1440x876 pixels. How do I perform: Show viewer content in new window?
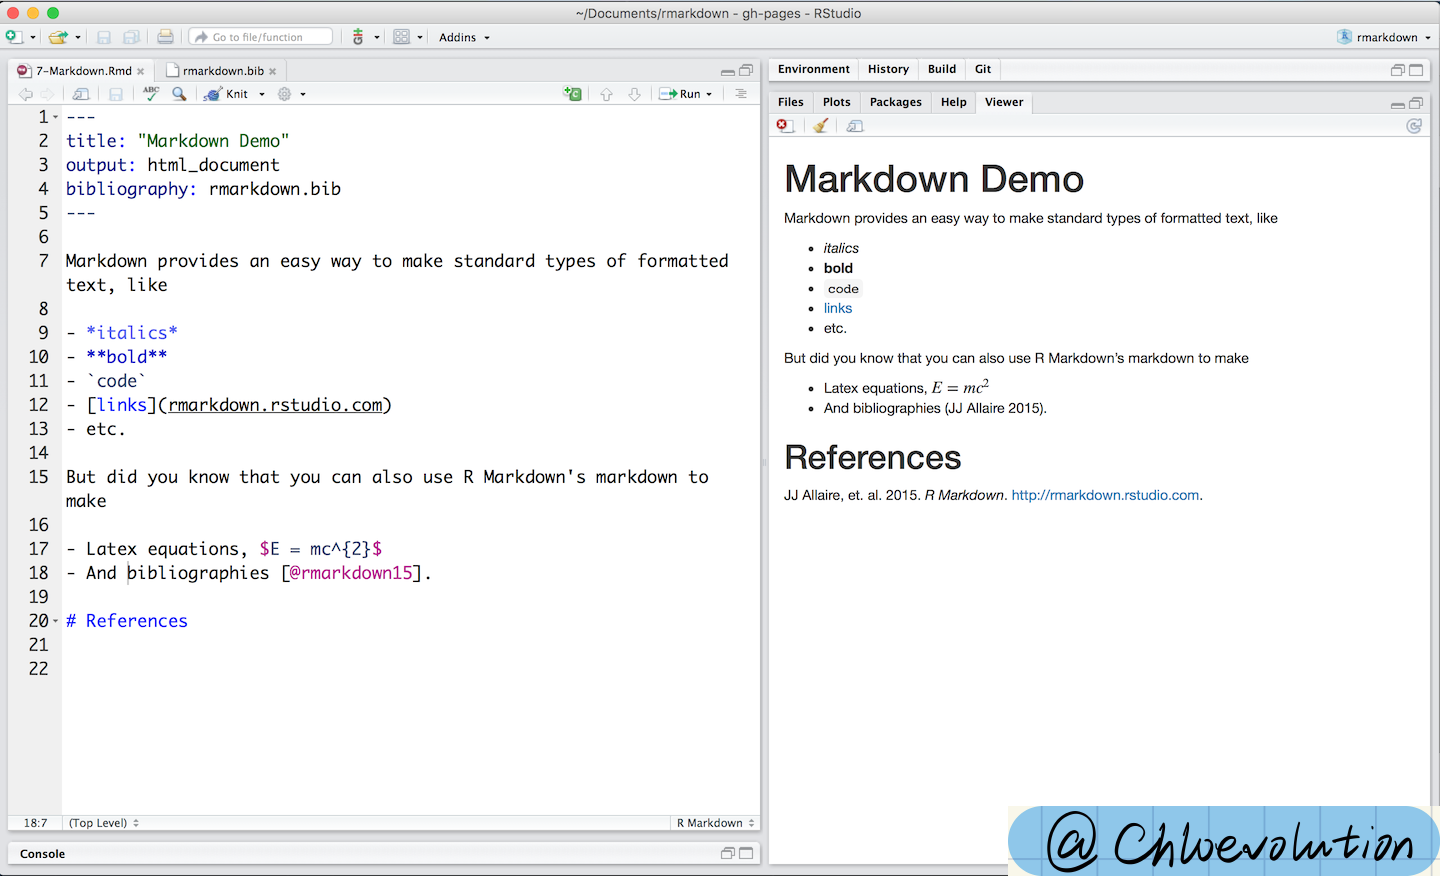click(855, 126)
